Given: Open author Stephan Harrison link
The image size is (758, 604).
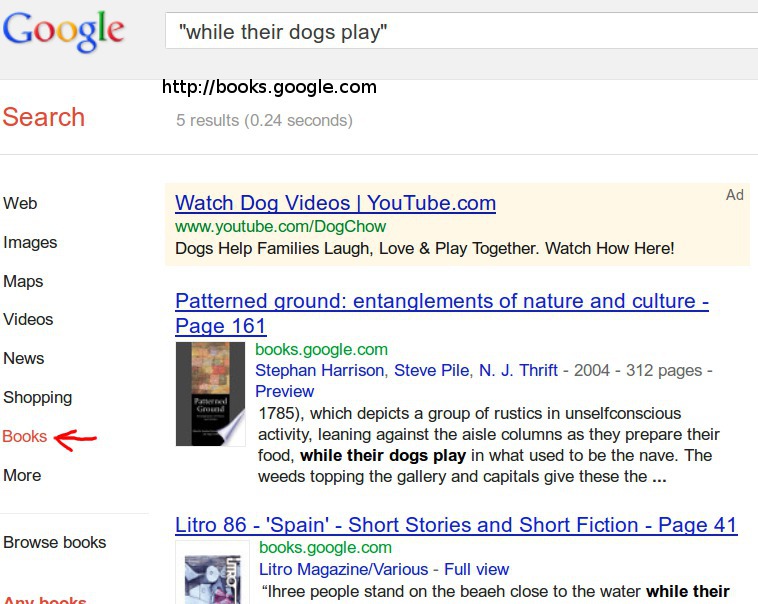Looking at the screenshot, I should (320, 370).
